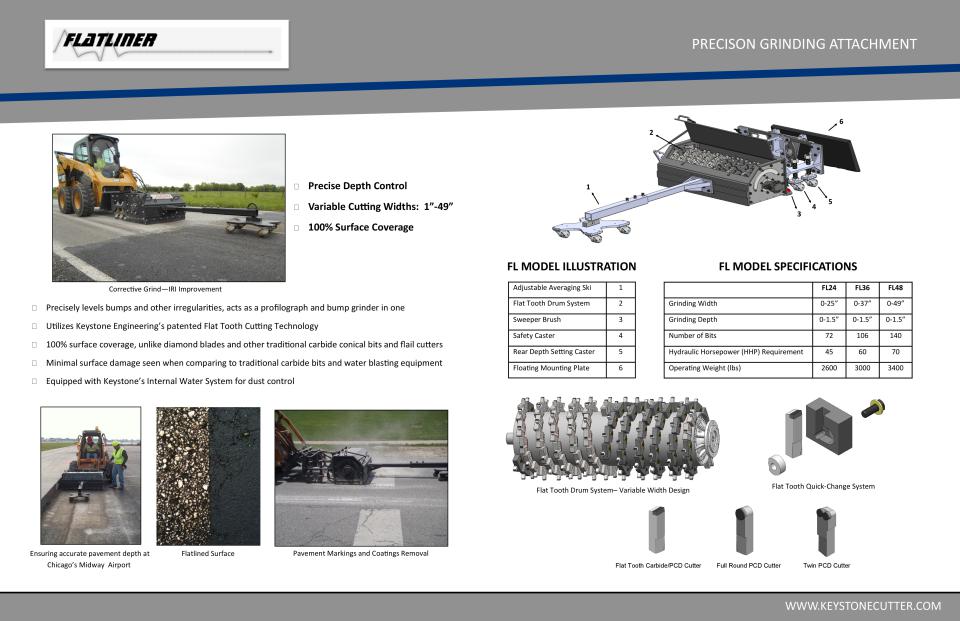The width and height of the screenshot is (960, 621).
Task: Click the 'Adjustable Averaging Ski' table row
Action: click(x=572, y=288)
